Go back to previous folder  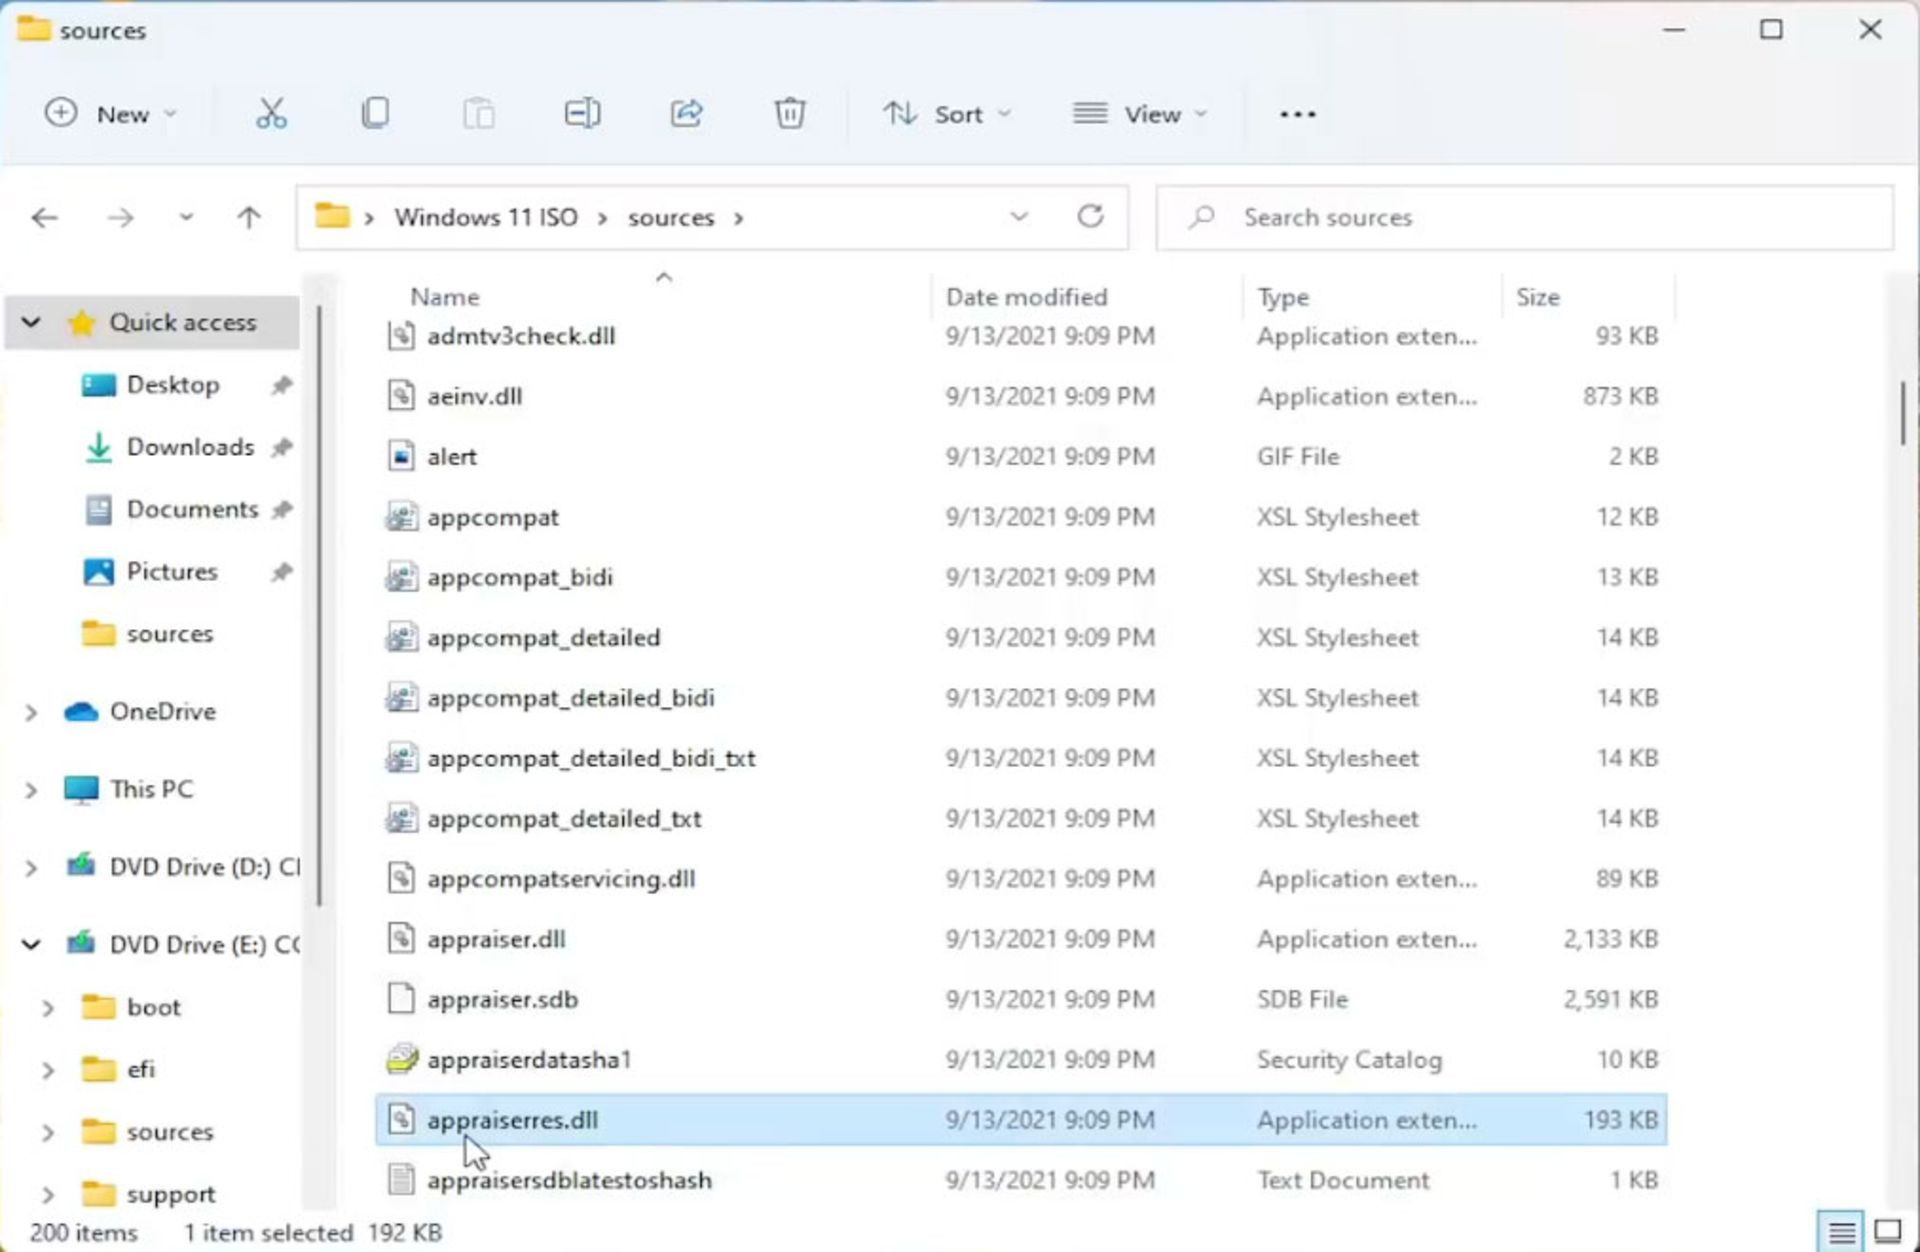click(45, 217)
